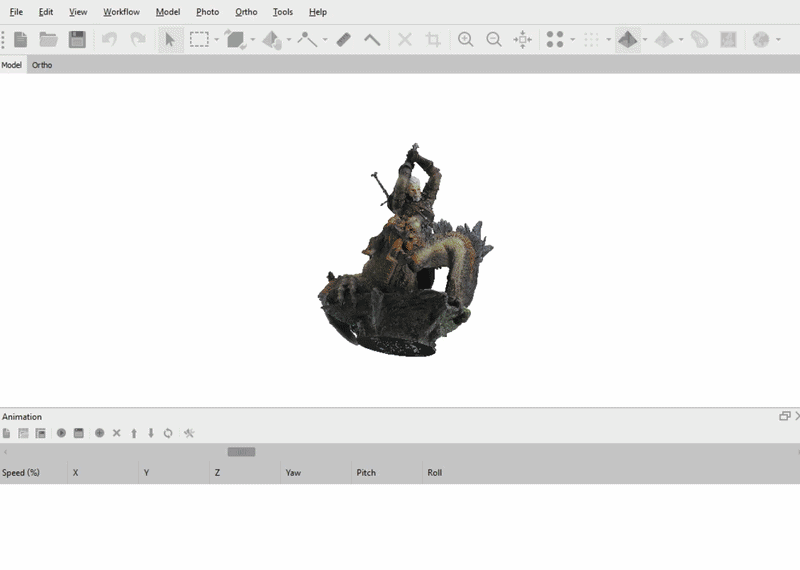The height and width of the screenshot is (570, 800).
Task: Move keyframe down with the down arrow
Action: (151, 433)
